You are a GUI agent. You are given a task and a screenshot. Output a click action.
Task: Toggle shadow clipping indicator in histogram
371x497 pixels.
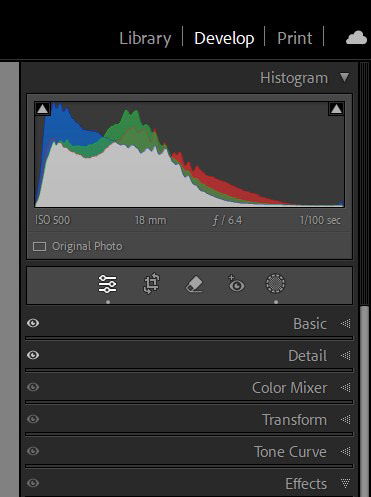(42, 109)
